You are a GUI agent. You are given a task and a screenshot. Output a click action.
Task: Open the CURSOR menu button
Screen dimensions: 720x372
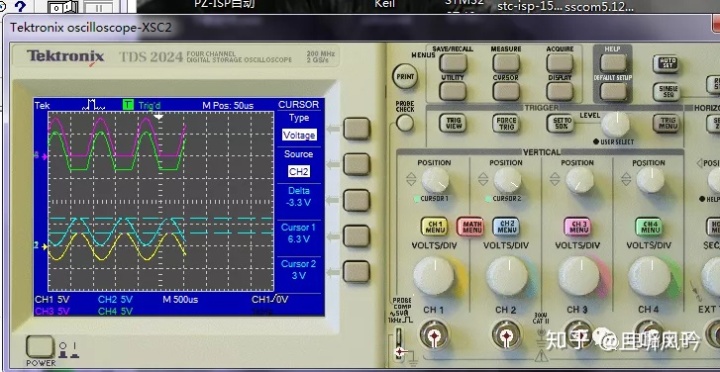(506, 91)
